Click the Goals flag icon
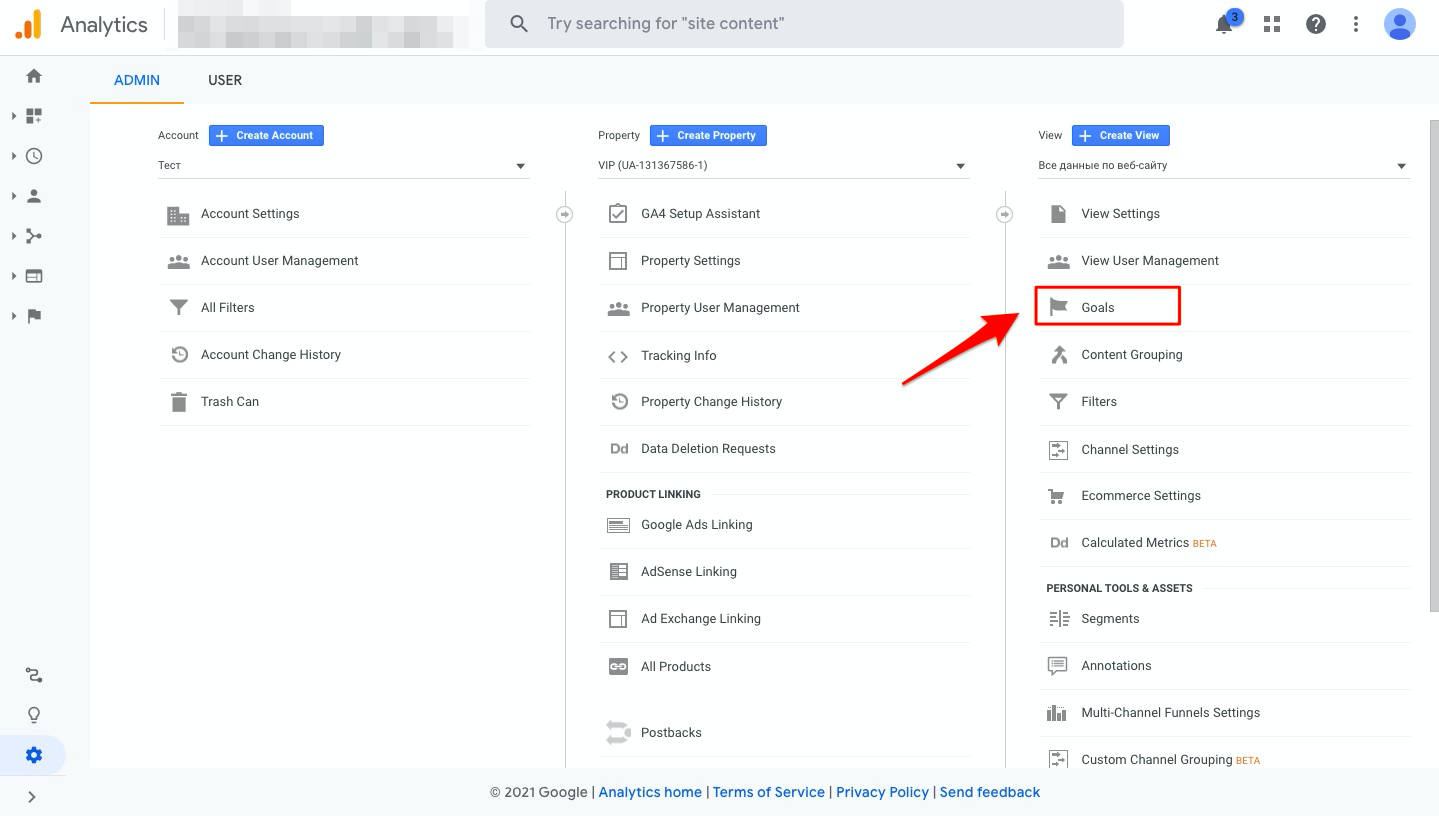This screenshot has height=816, width=1439. tap(1057, 308)
